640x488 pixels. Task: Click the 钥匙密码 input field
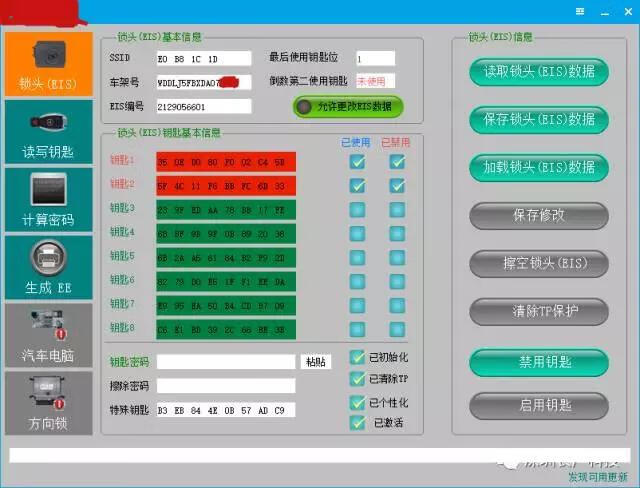pyautogui.click(x=226, y=362)
